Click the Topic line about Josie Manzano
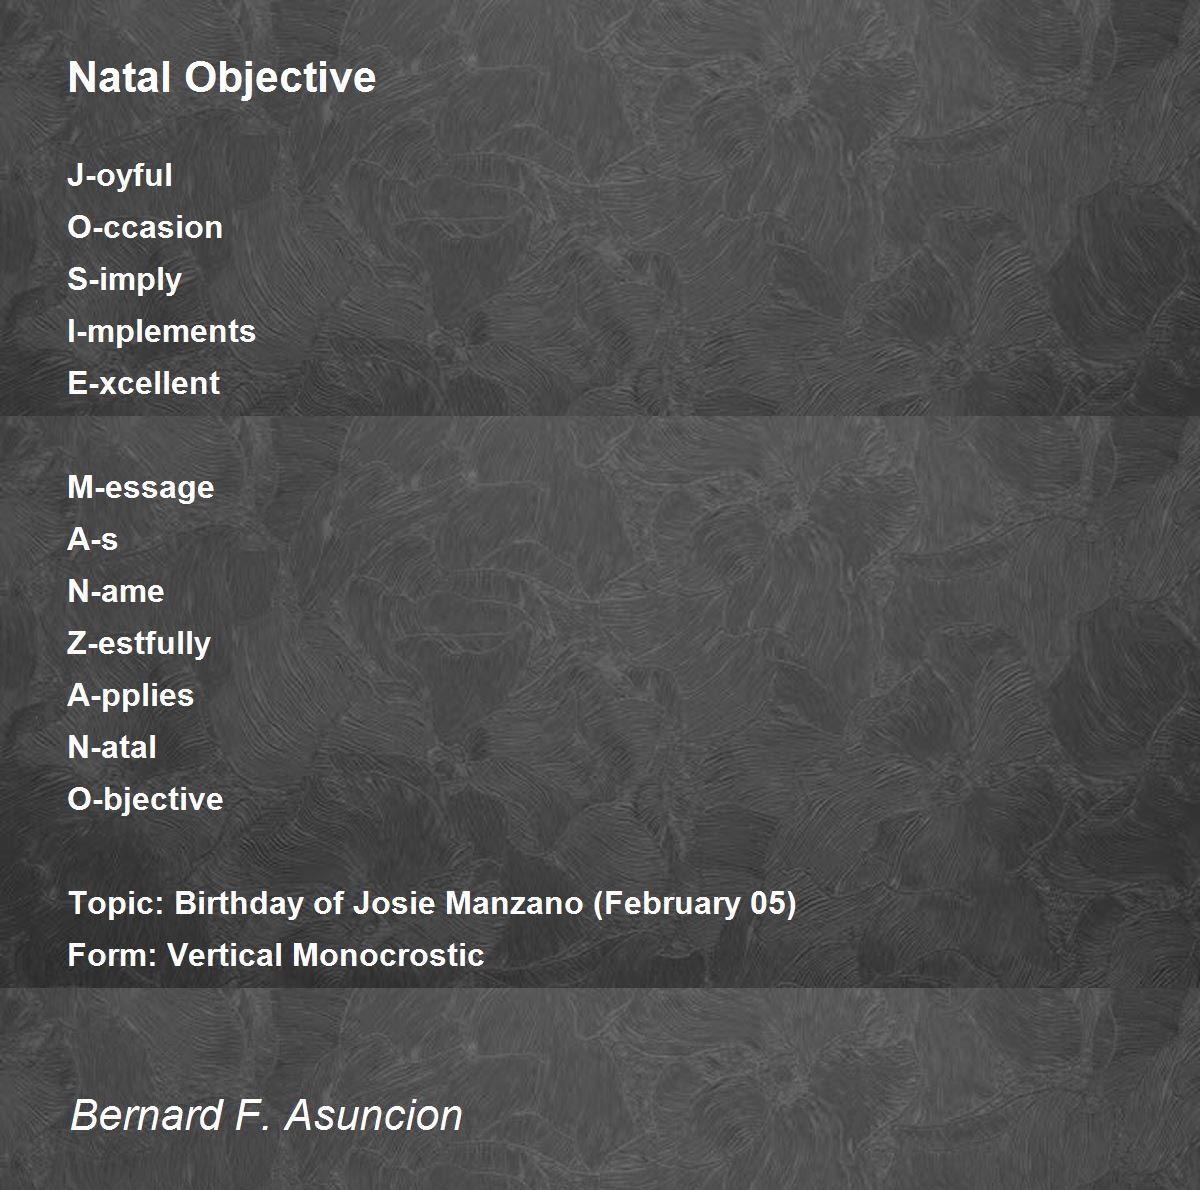The image size is (1200, 1190). [432, 904]
